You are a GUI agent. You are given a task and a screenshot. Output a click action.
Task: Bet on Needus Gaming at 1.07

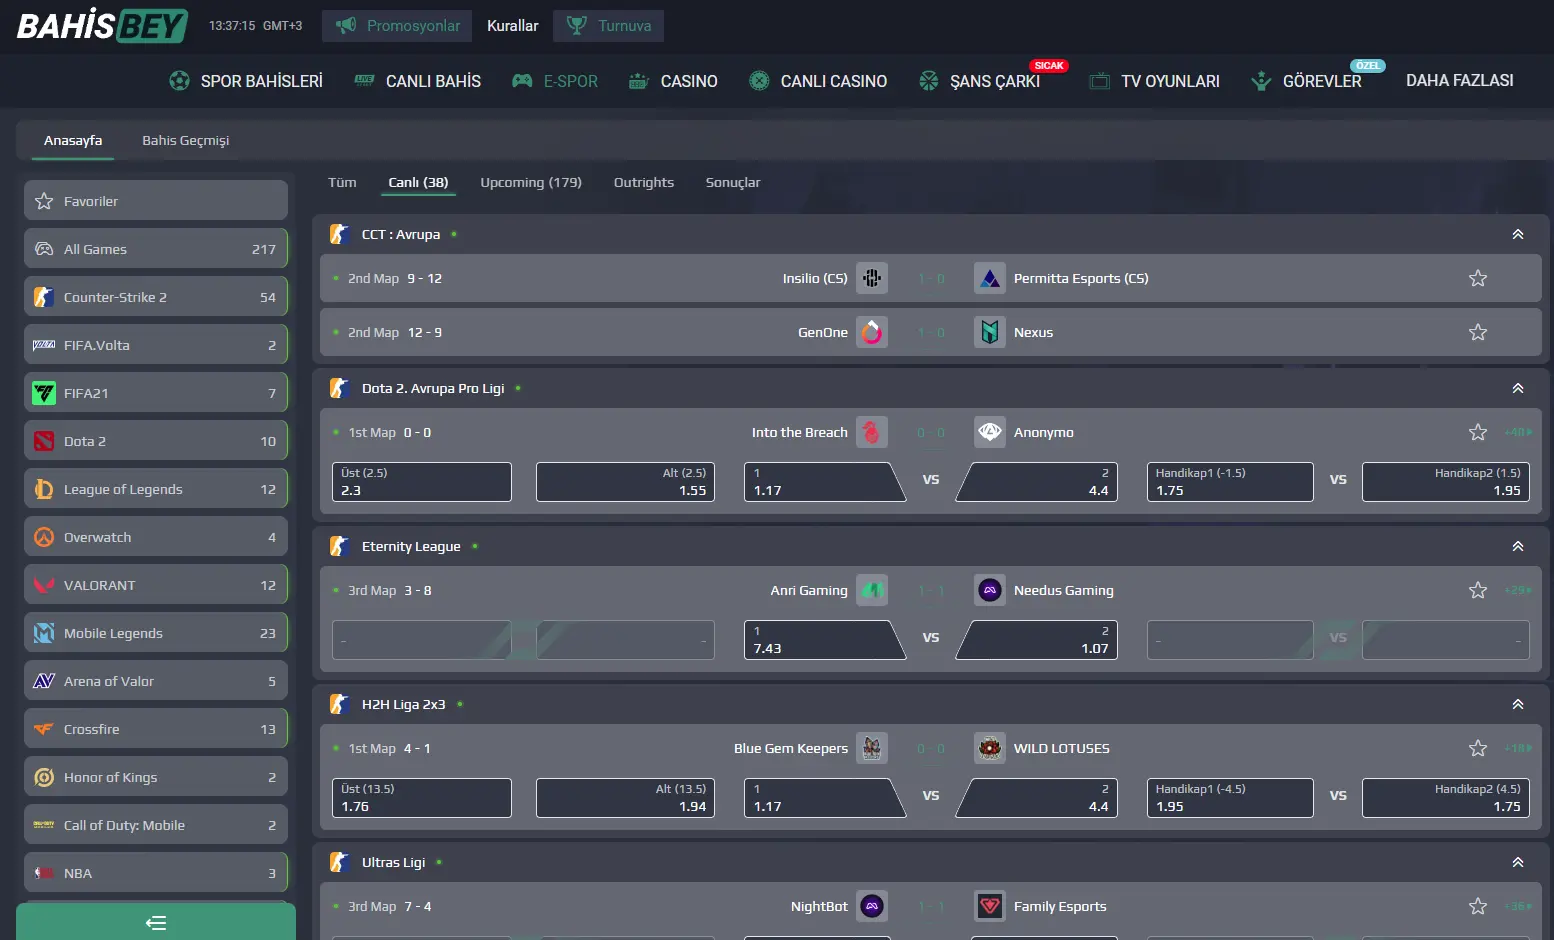(x=1037, y=640)
